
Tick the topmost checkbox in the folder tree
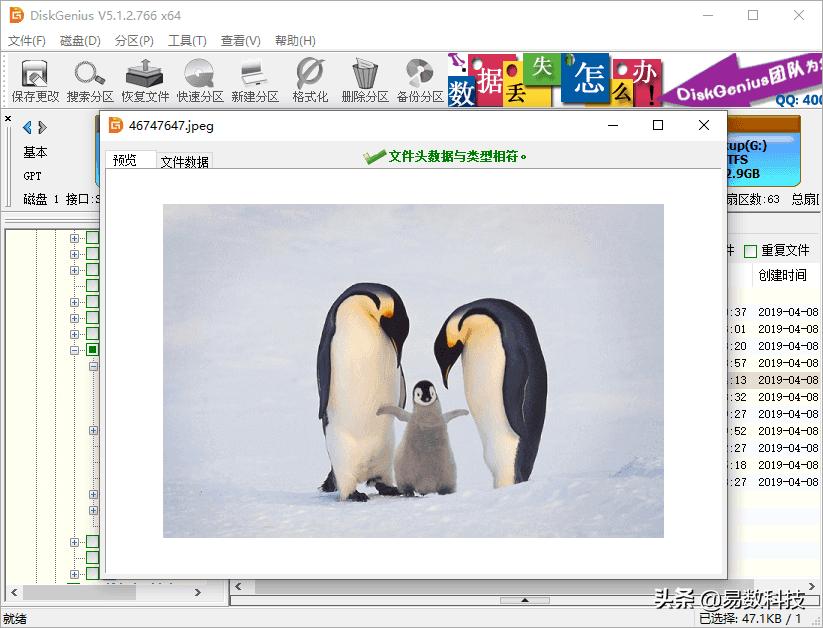coord(92,238)
